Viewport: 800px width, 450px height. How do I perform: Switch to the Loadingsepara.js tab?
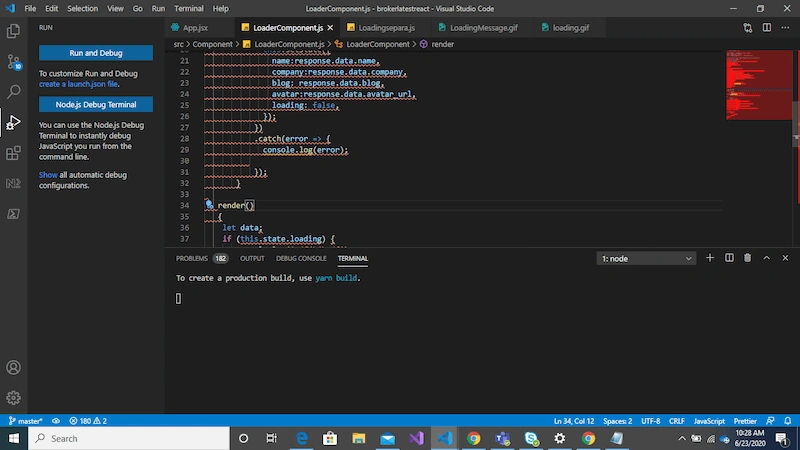(381, 28)
